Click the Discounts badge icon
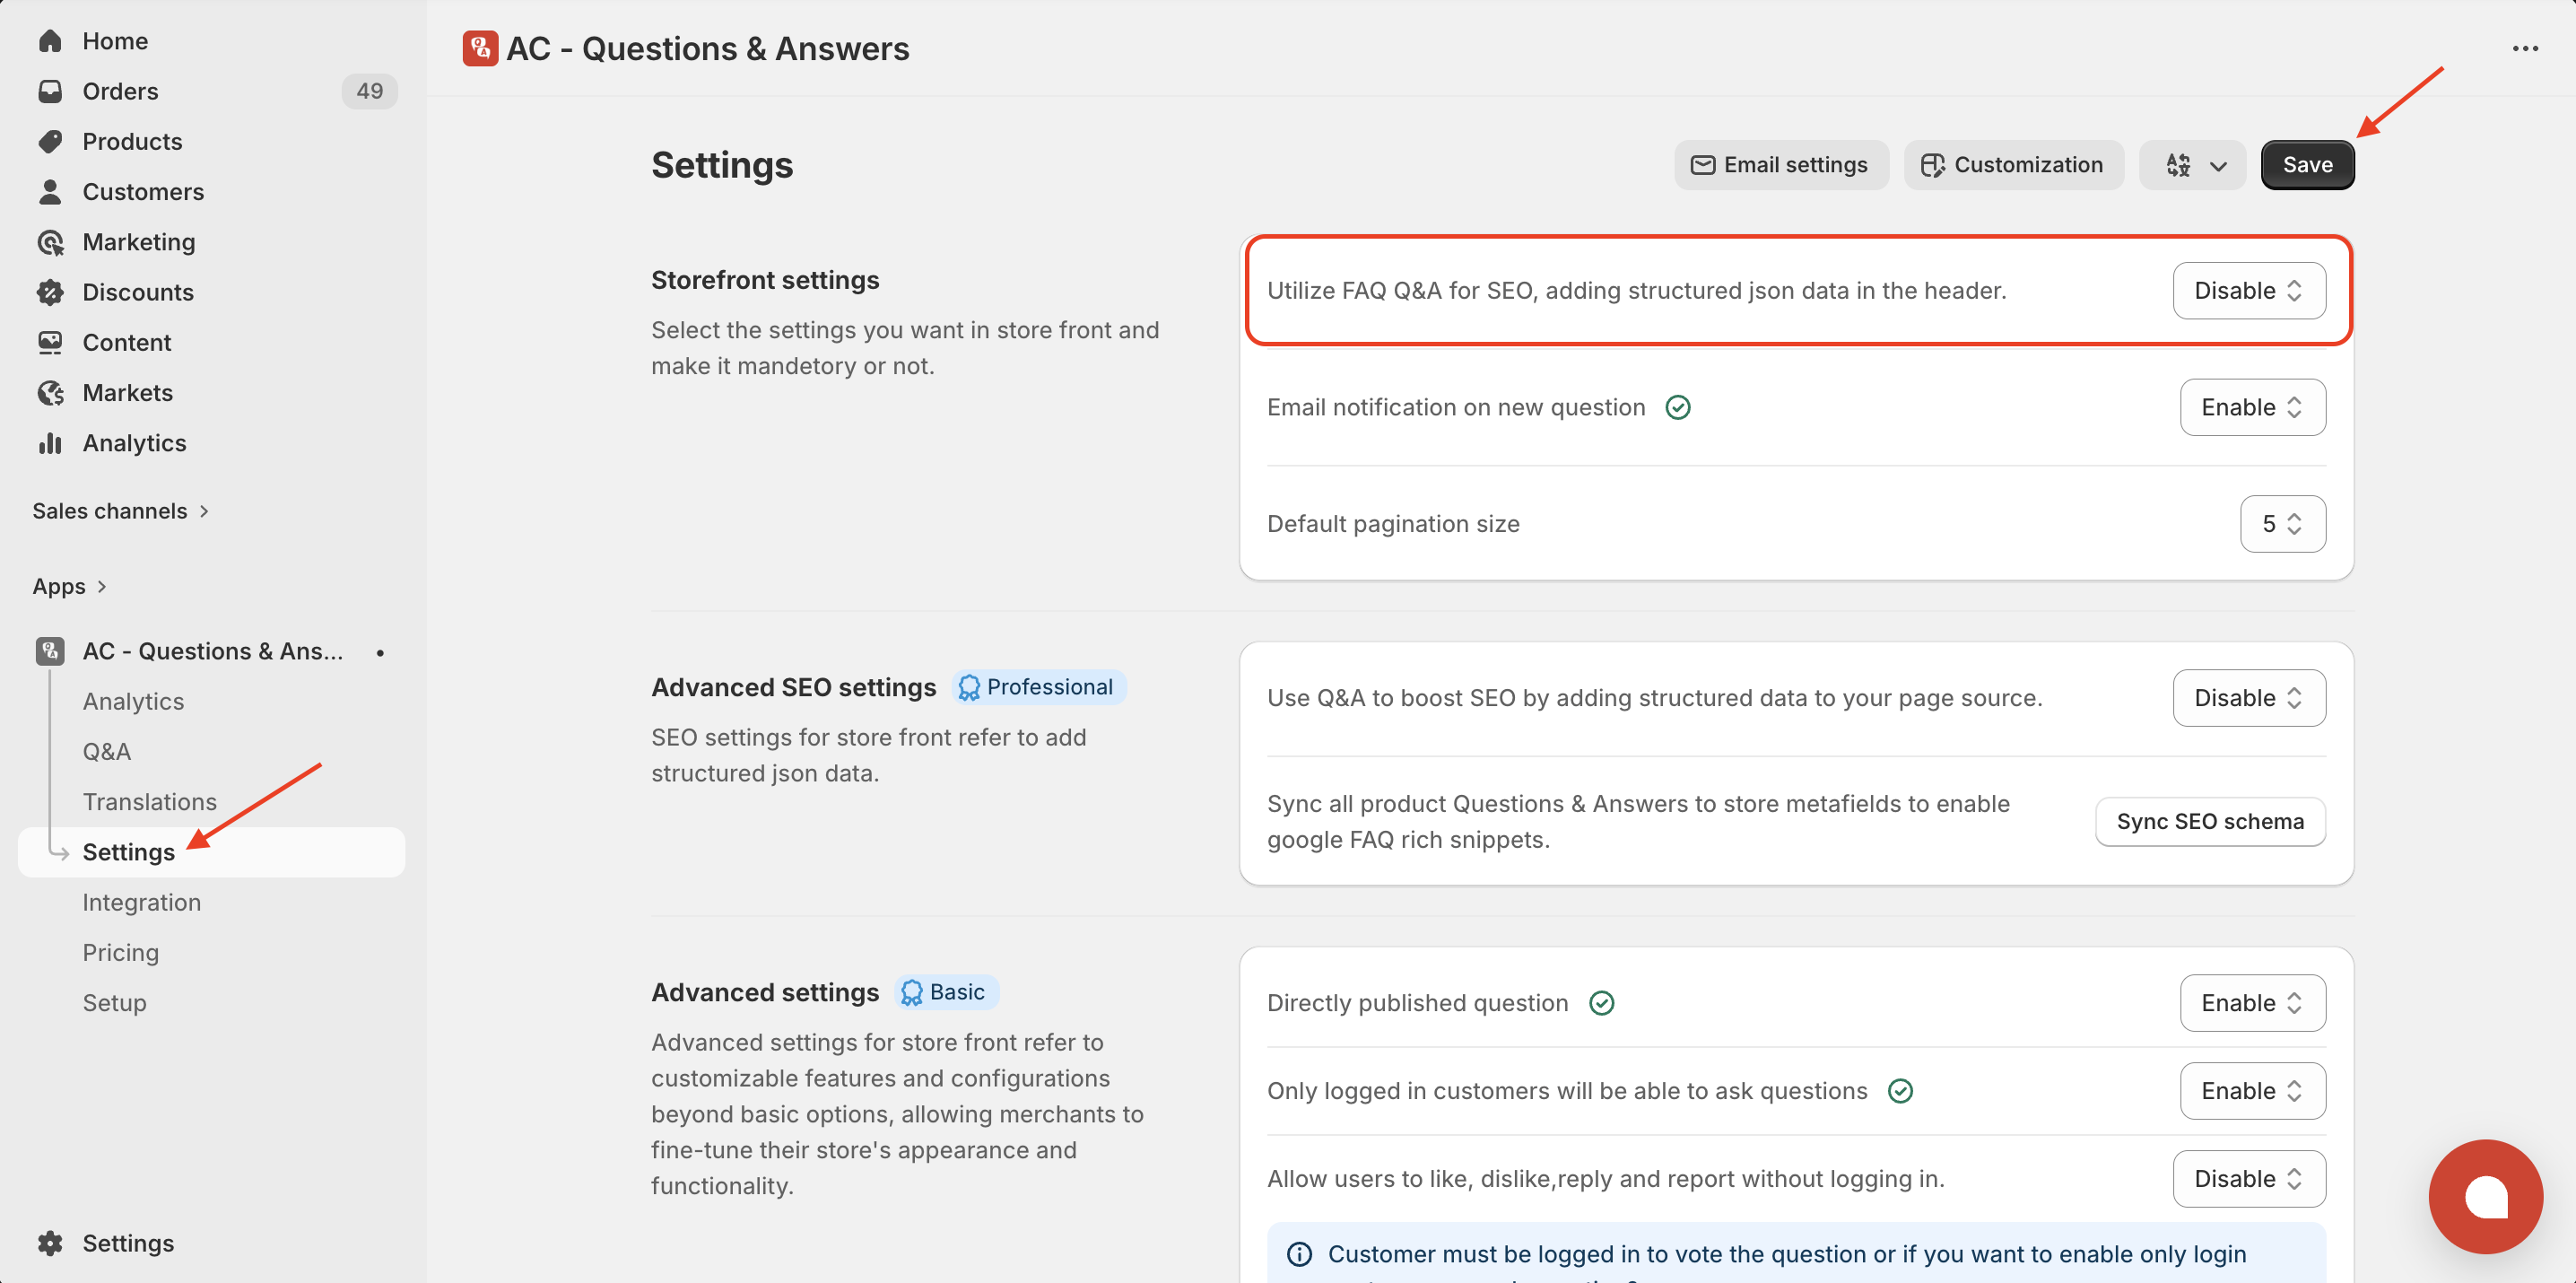 [x=50, y=292]
